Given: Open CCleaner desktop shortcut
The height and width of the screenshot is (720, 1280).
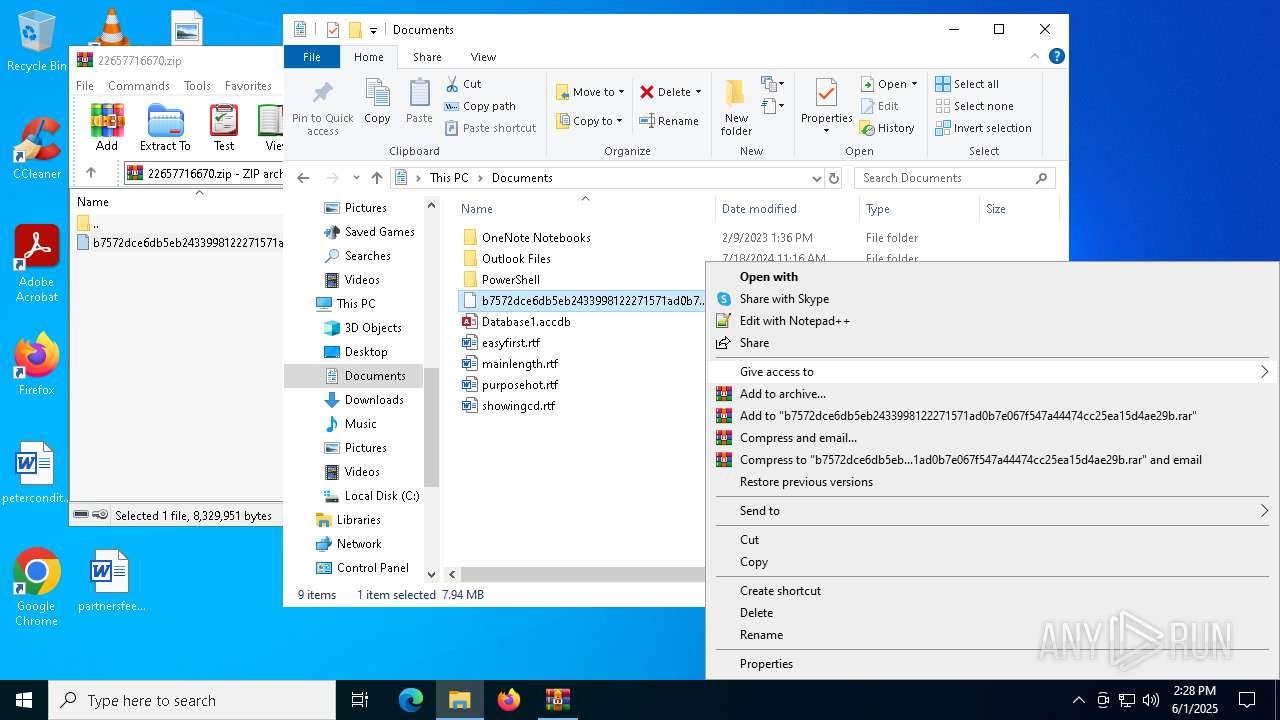Looking at the screenshot, I should click(x=37, y=148).
